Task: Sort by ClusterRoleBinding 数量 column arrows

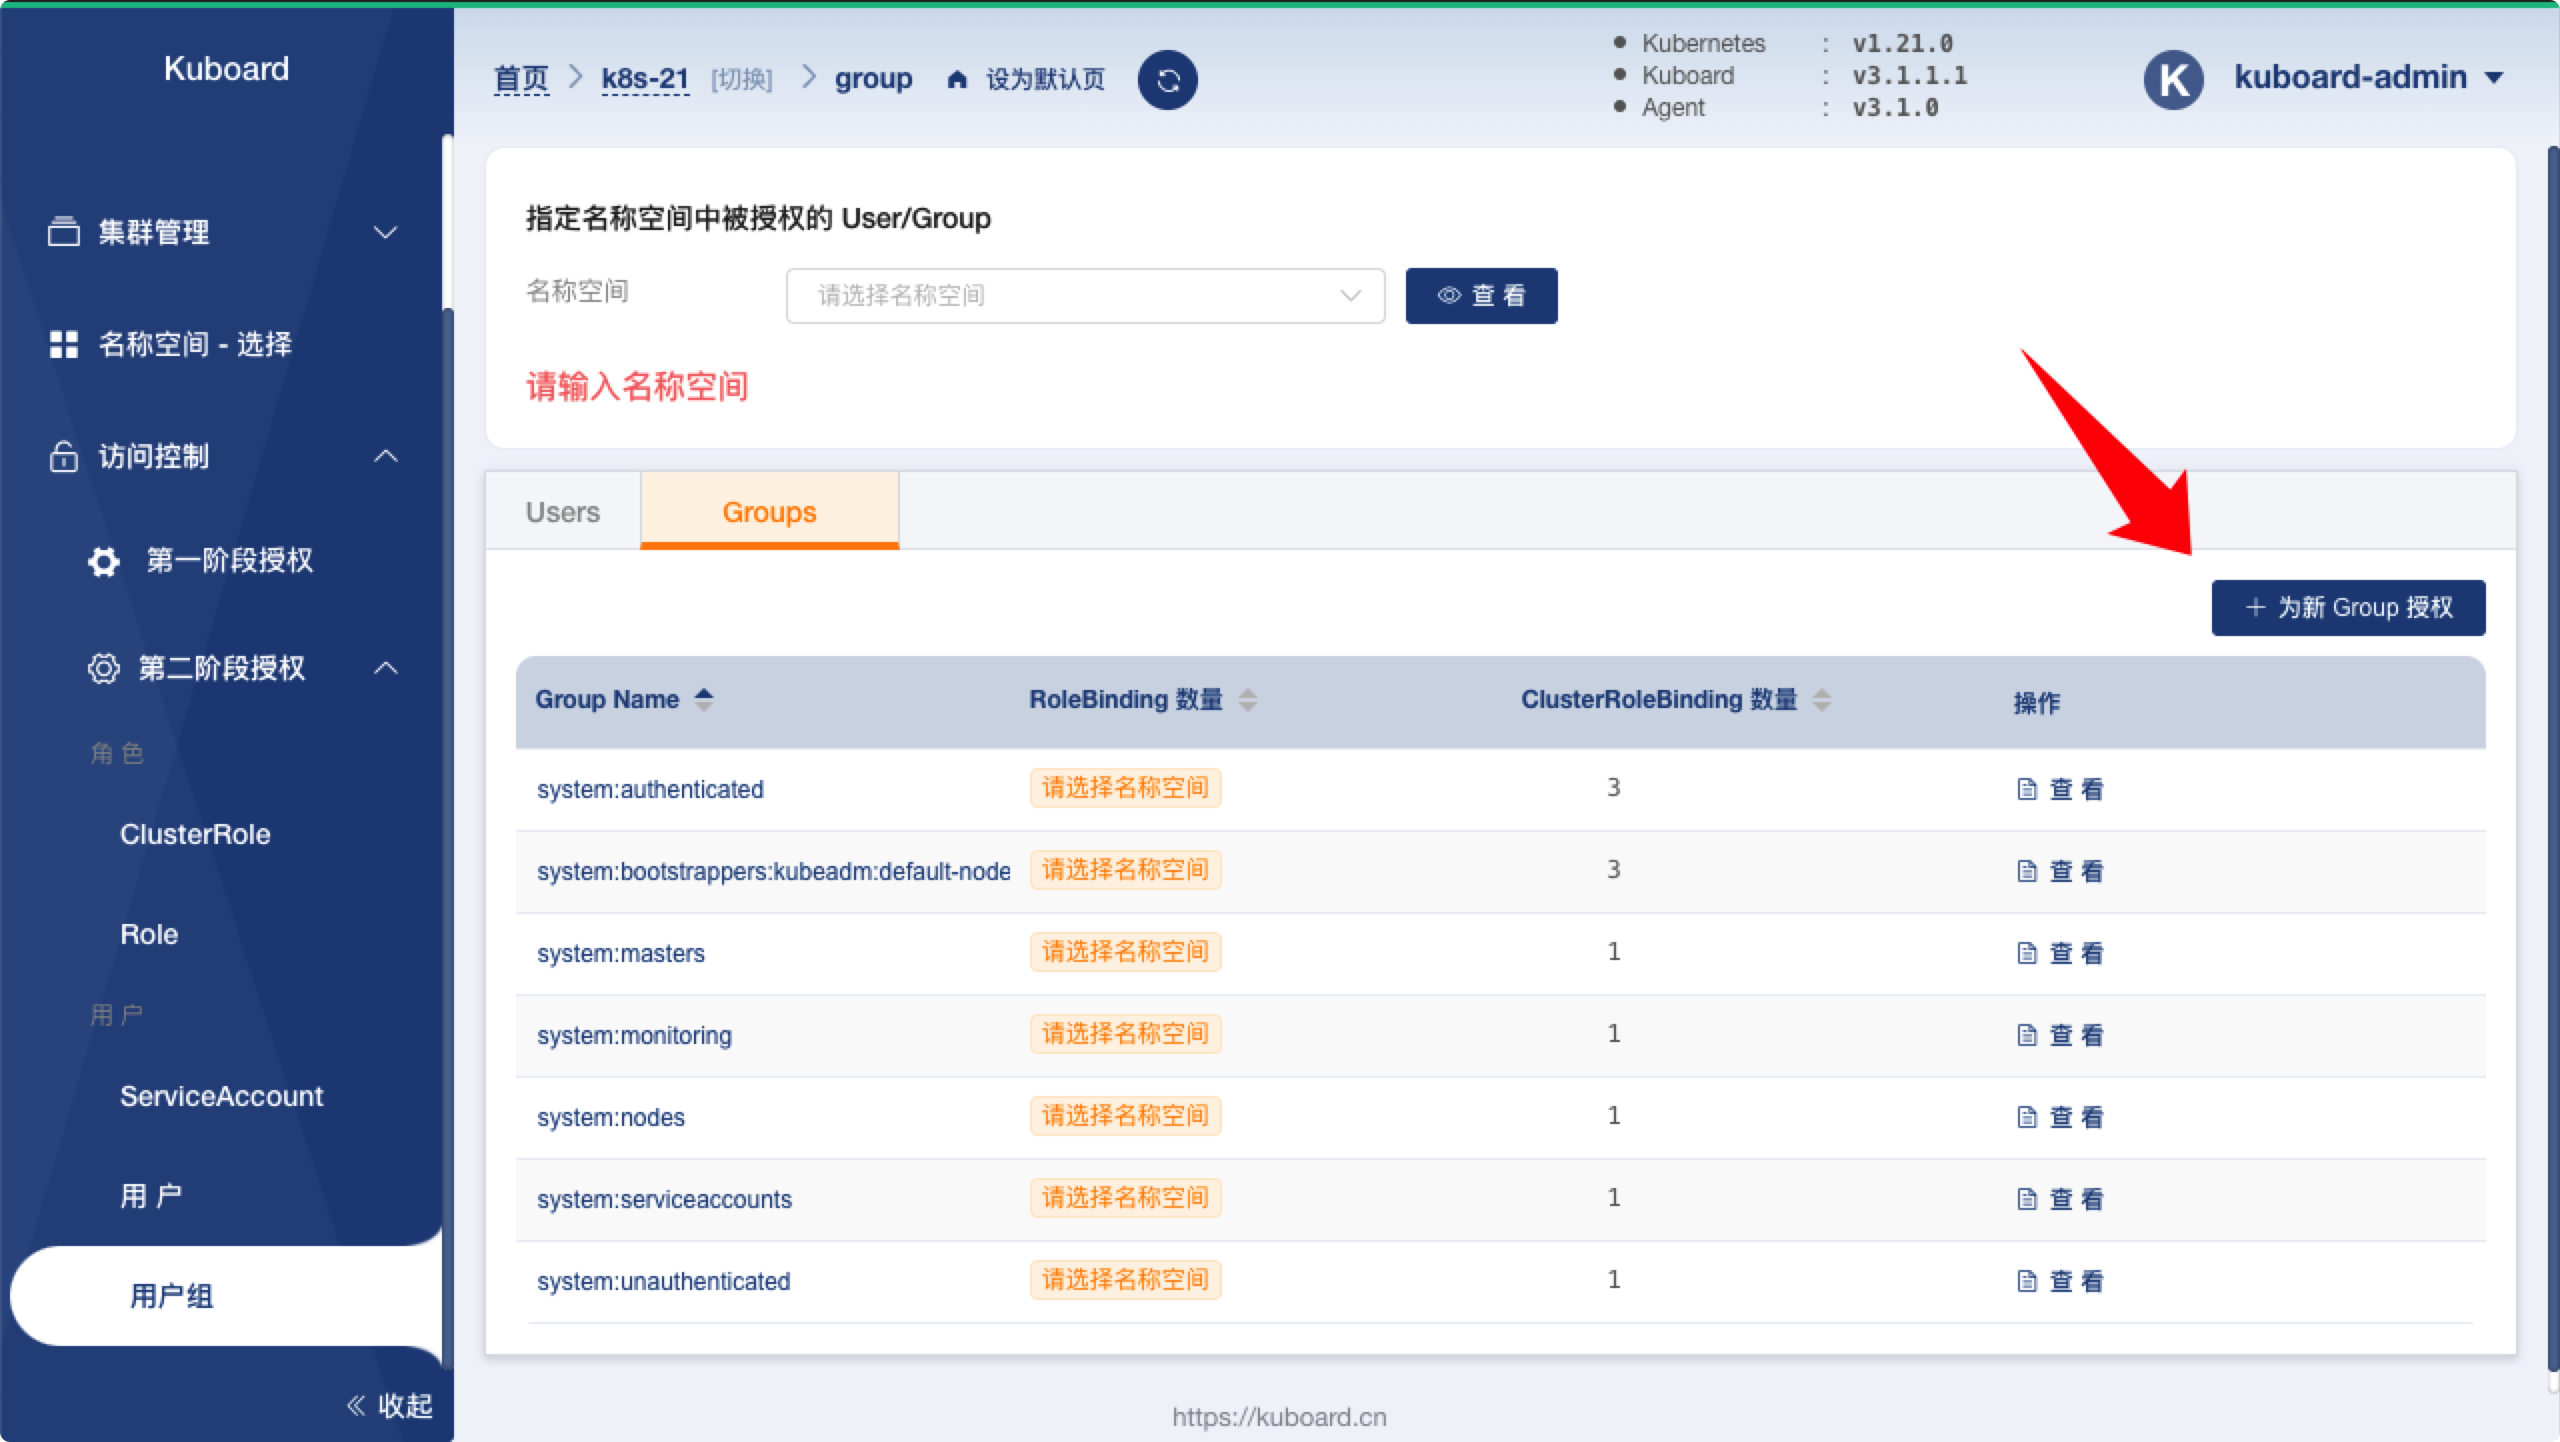Action: [1822, 699]
